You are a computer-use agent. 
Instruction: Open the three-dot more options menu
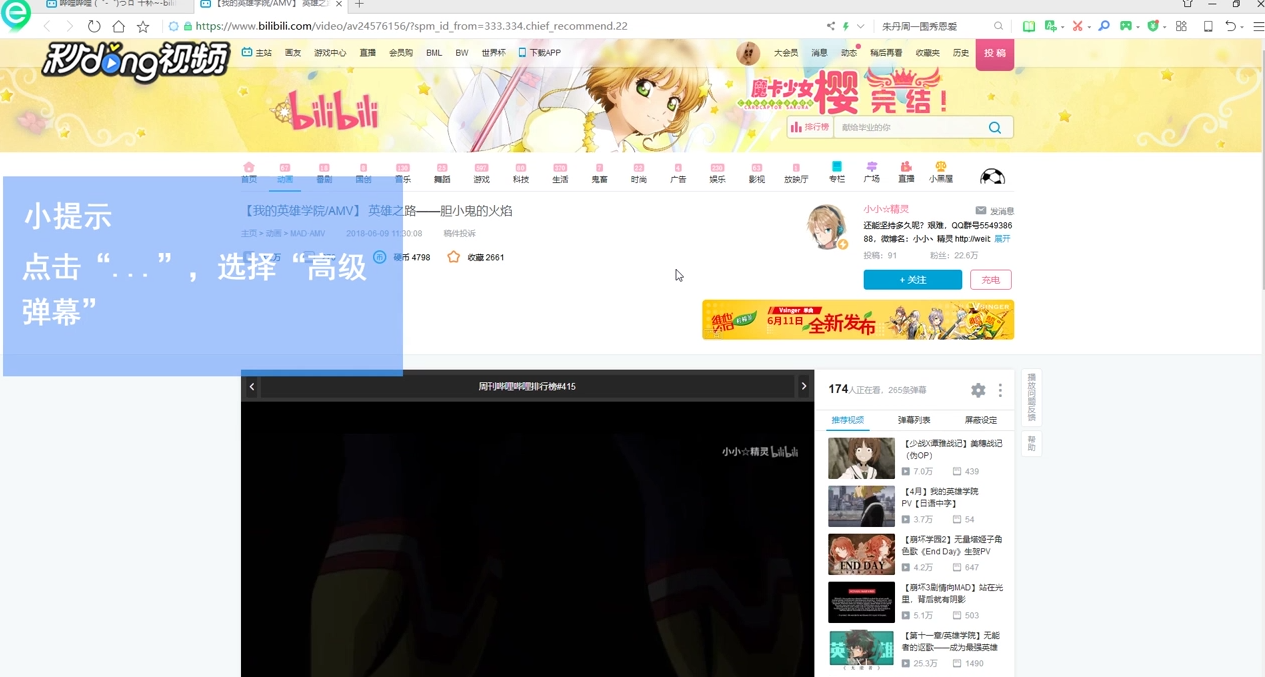point(1000,390)
